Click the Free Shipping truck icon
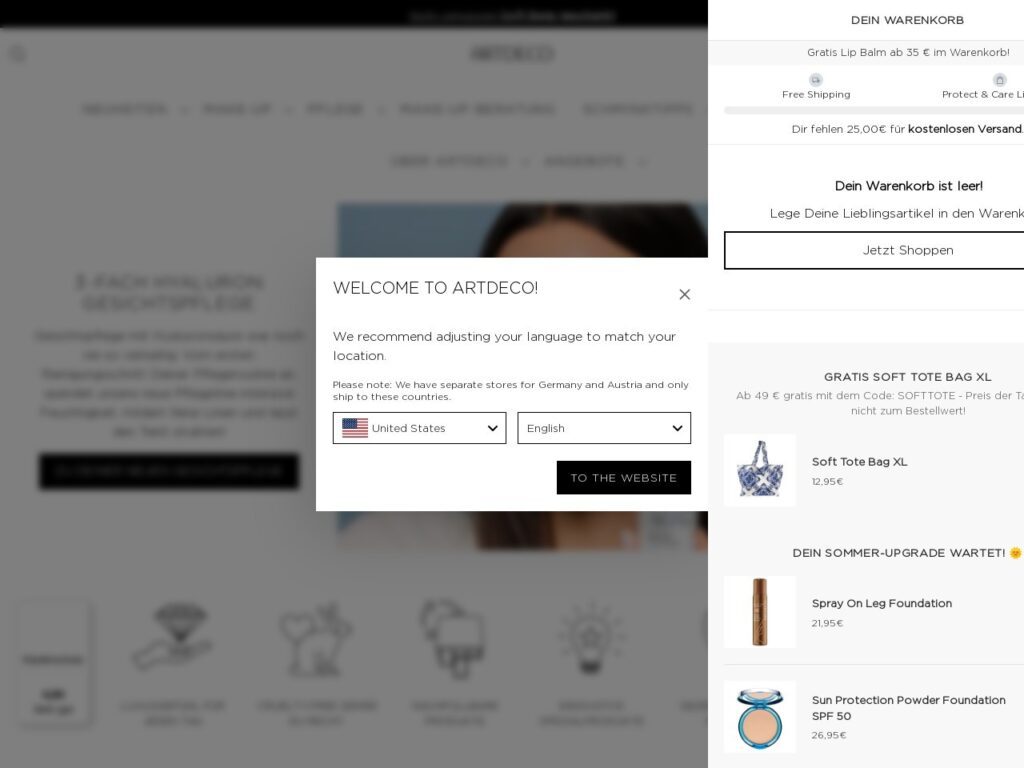Viewport: 1024px width, 768px height. coord(816,80)
